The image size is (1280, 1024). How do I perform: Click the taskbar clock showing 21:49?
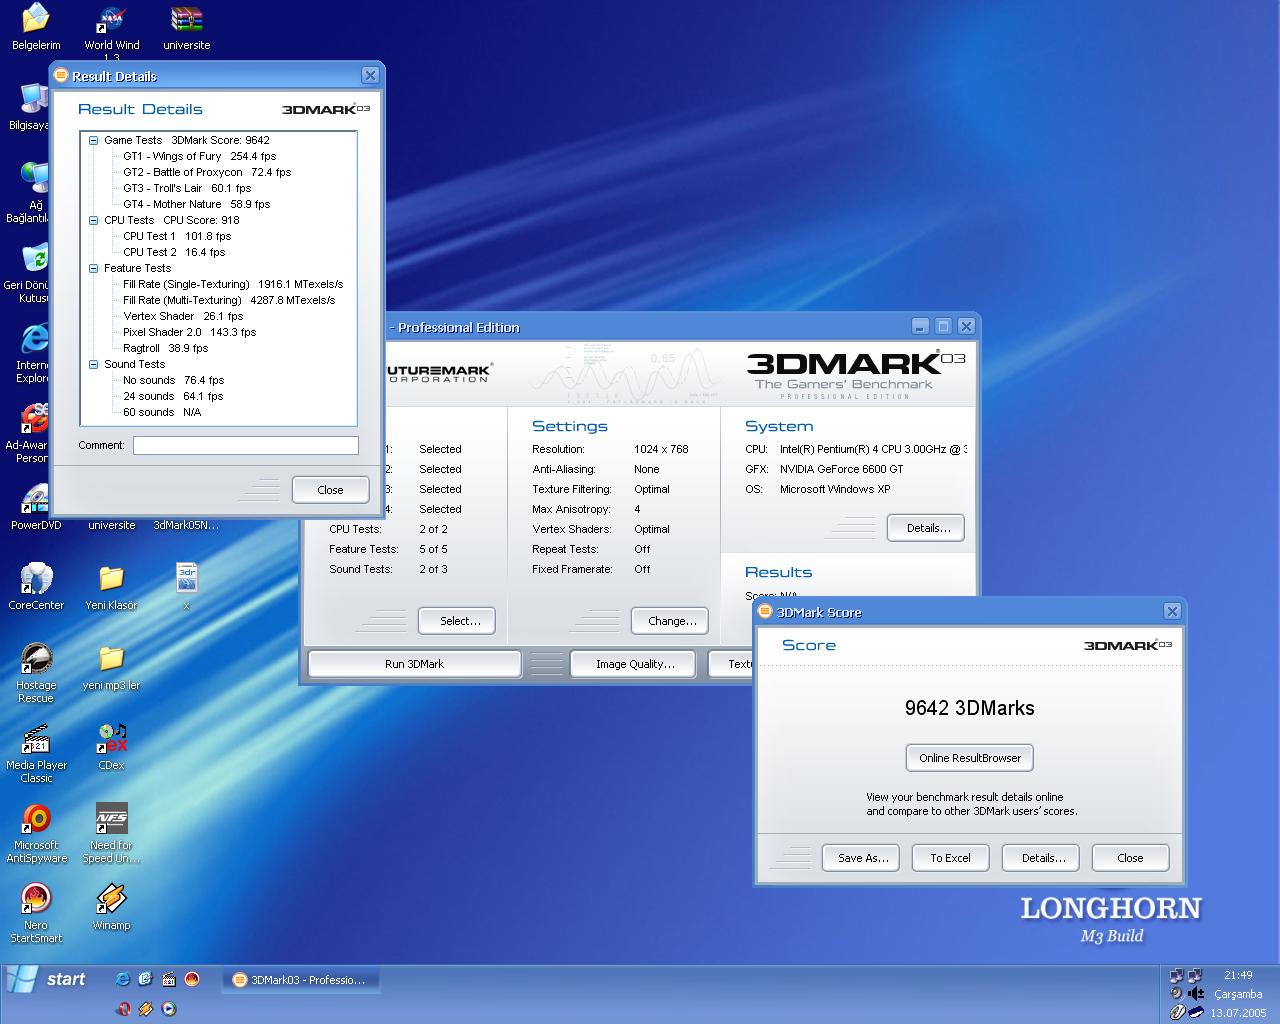1238,975
